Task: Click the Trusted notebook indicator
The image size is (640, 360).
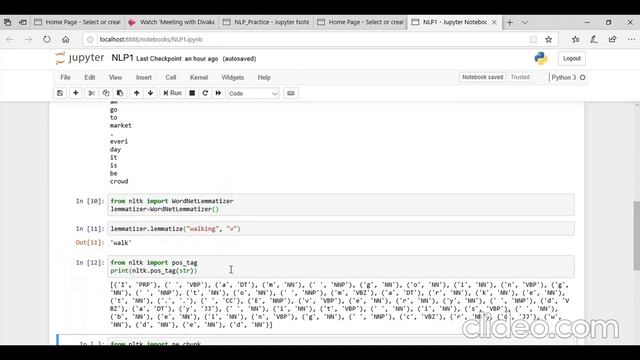Action: pyautogui.click(x=520, y=77)
